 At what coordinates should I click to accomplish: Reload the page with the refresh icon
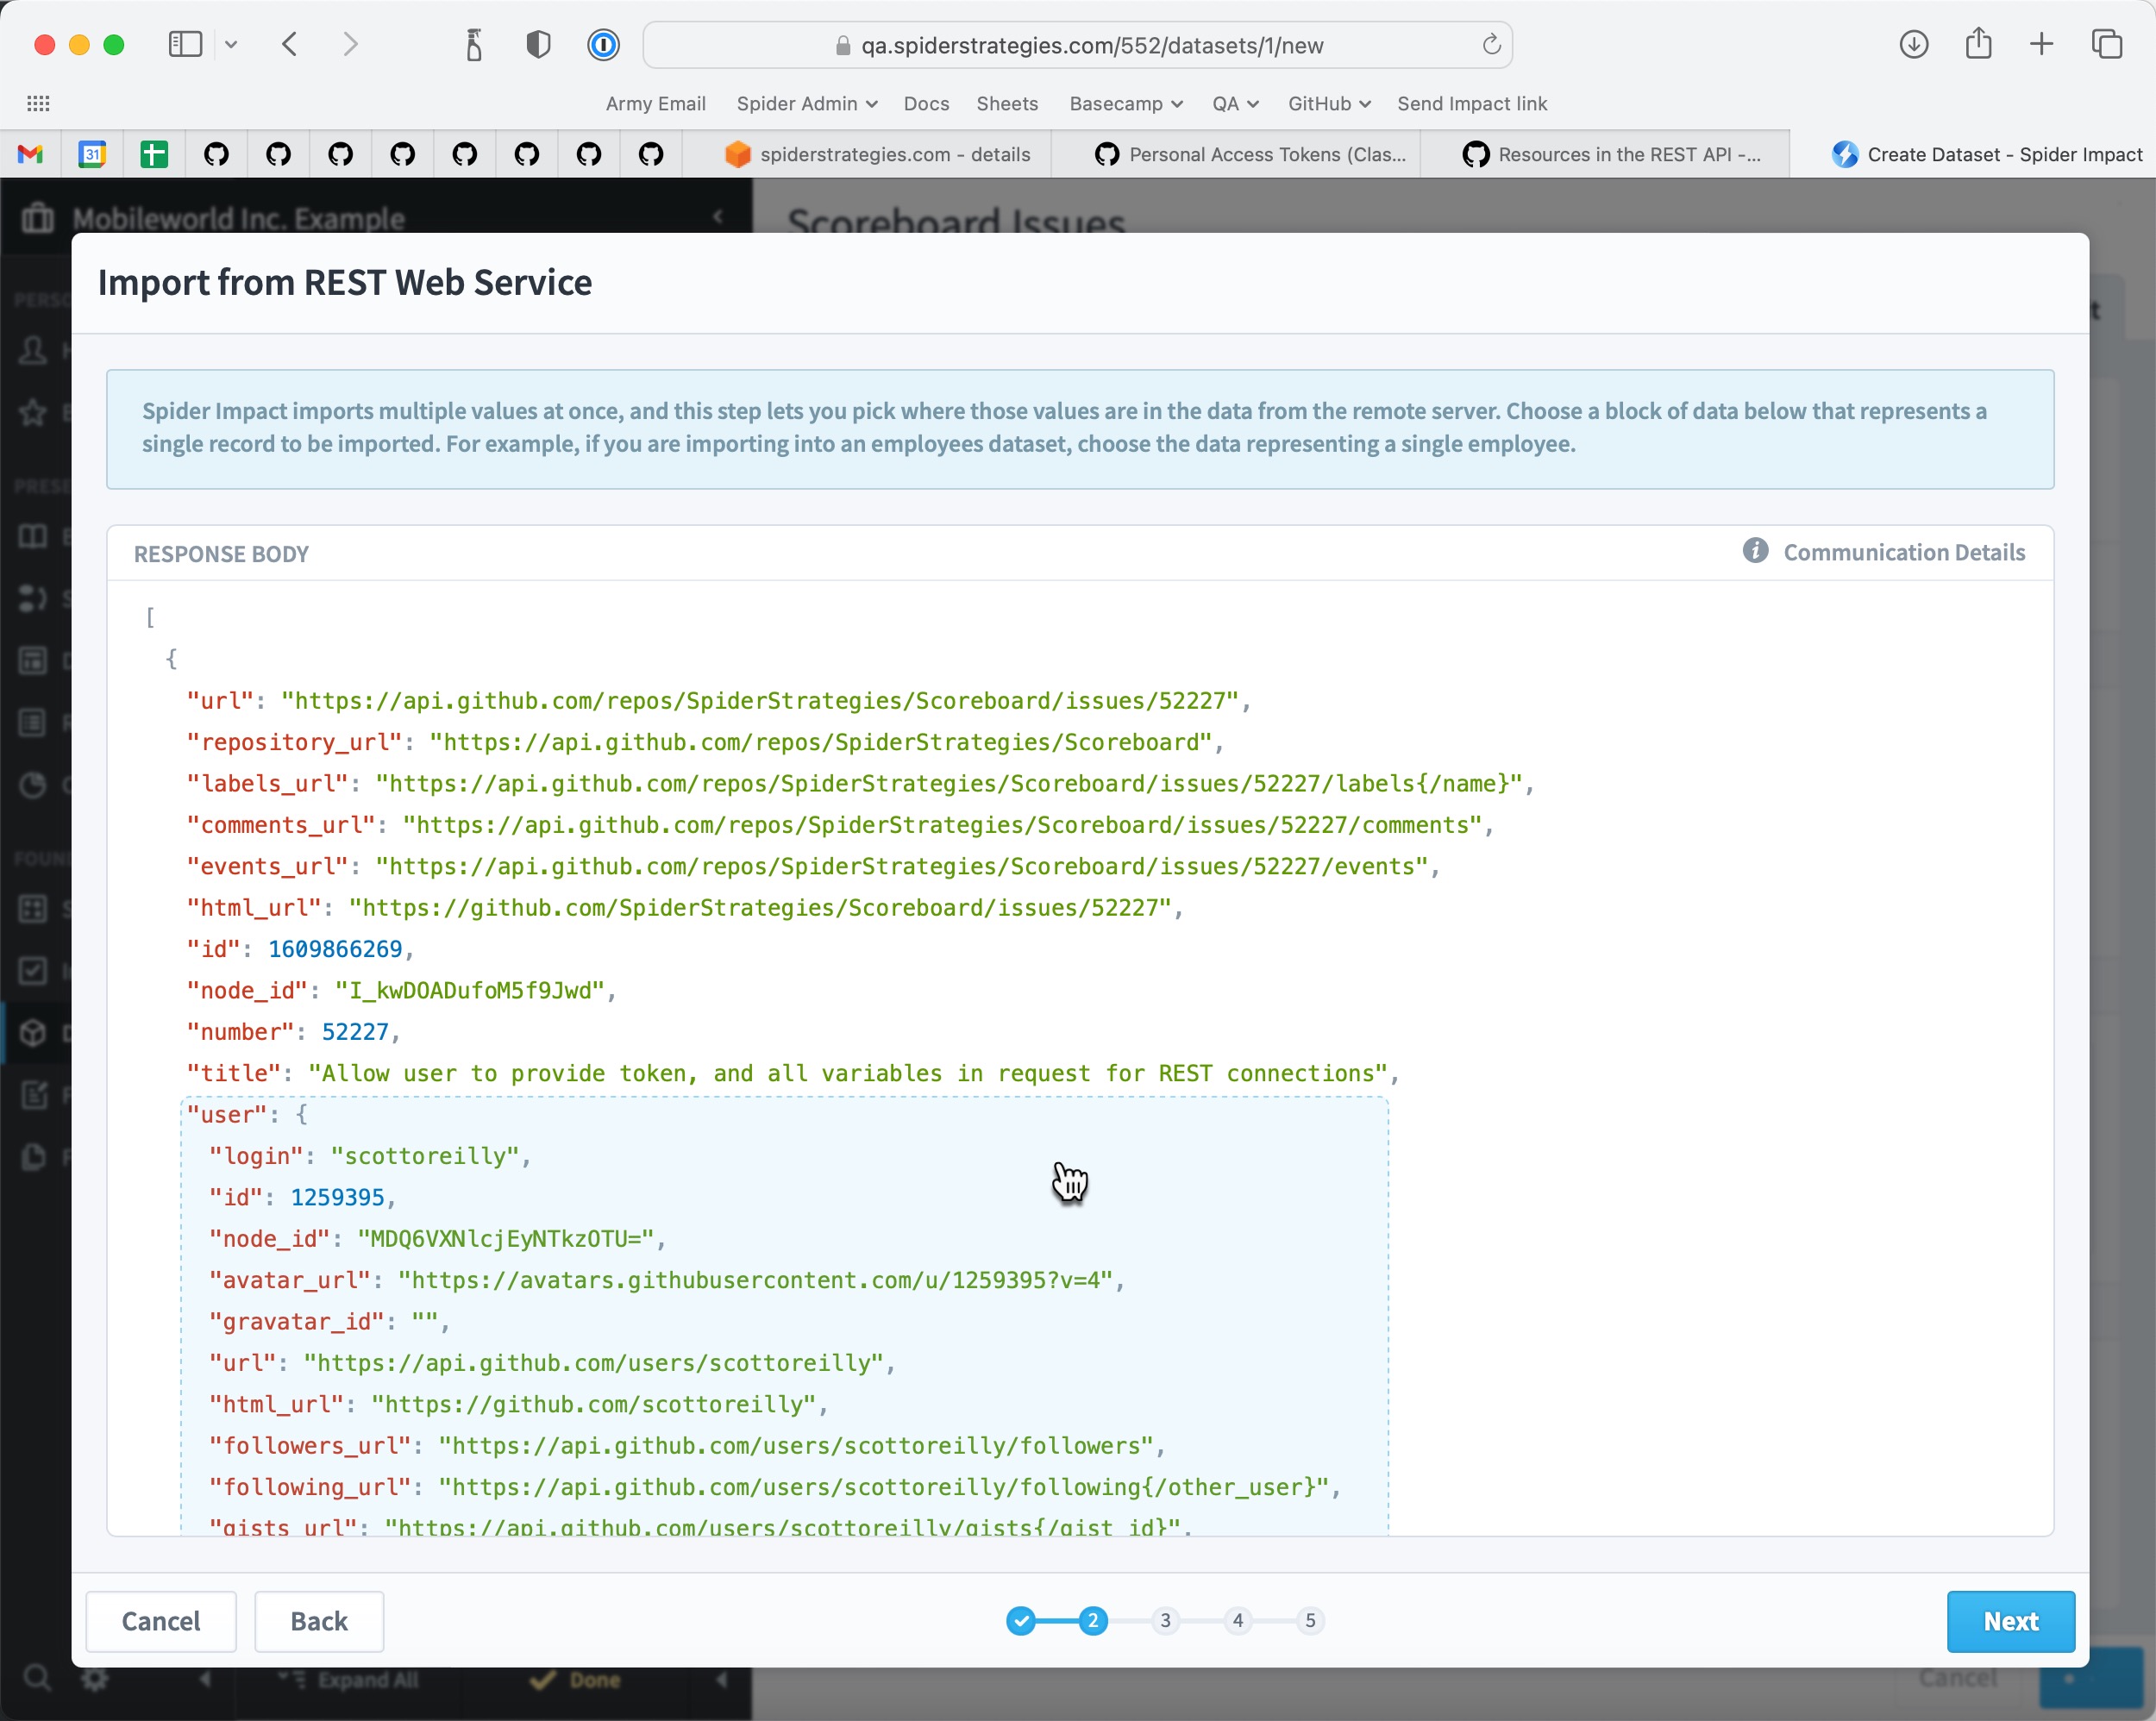(x=1491, y=45)
